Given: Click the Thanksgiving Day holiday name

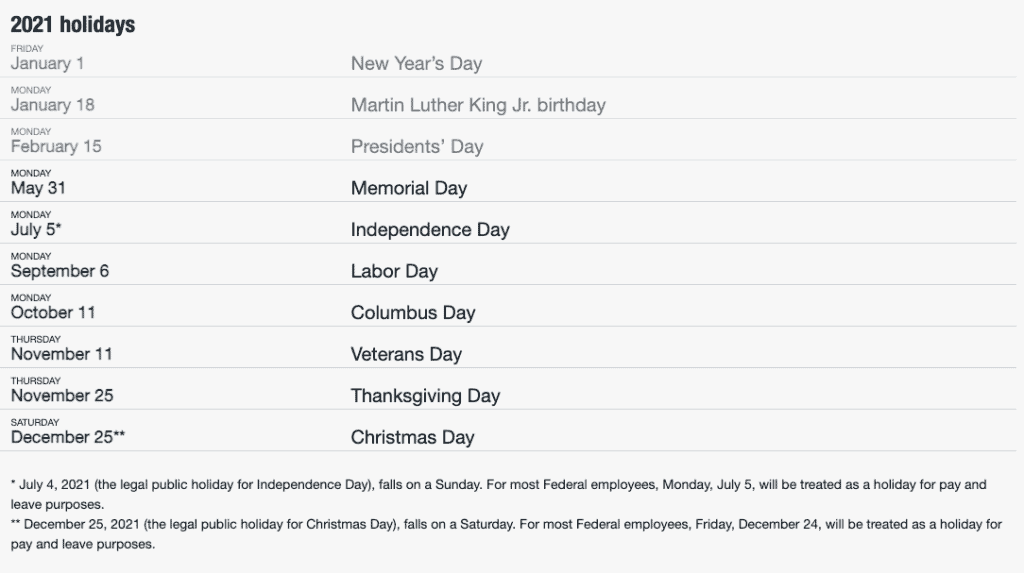Looking at the screenshot, I should [425, 396].
